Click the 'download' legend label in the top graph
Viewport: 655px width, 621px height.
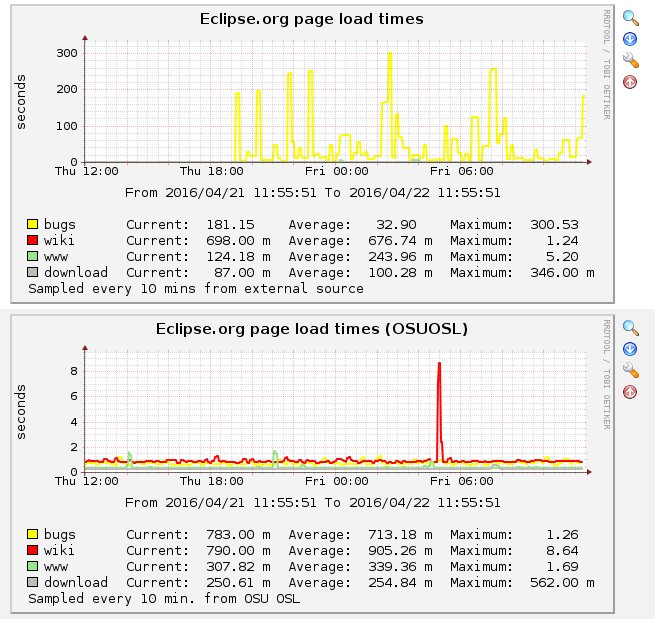pyautogui.click(x=76, y=272)
